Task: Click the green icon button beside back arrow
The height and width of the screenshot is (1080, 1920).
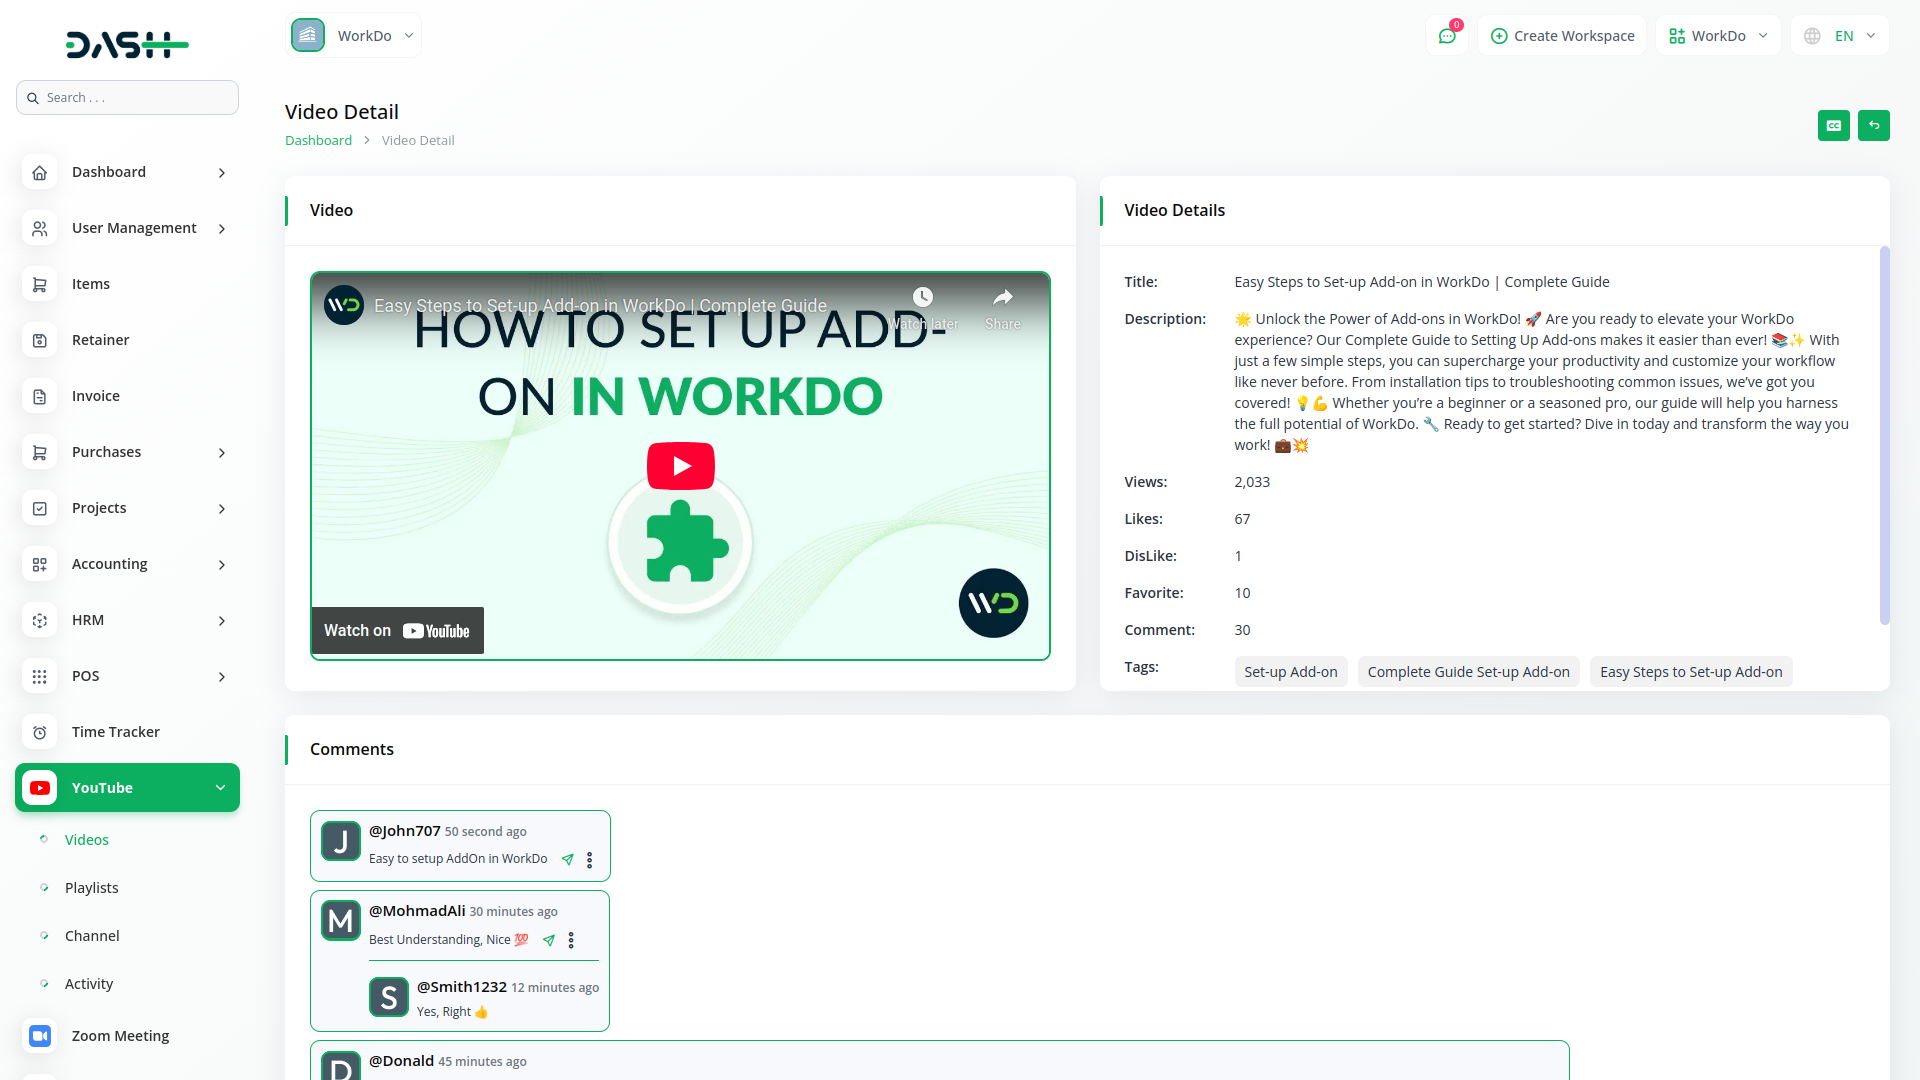Action: 1833,125
